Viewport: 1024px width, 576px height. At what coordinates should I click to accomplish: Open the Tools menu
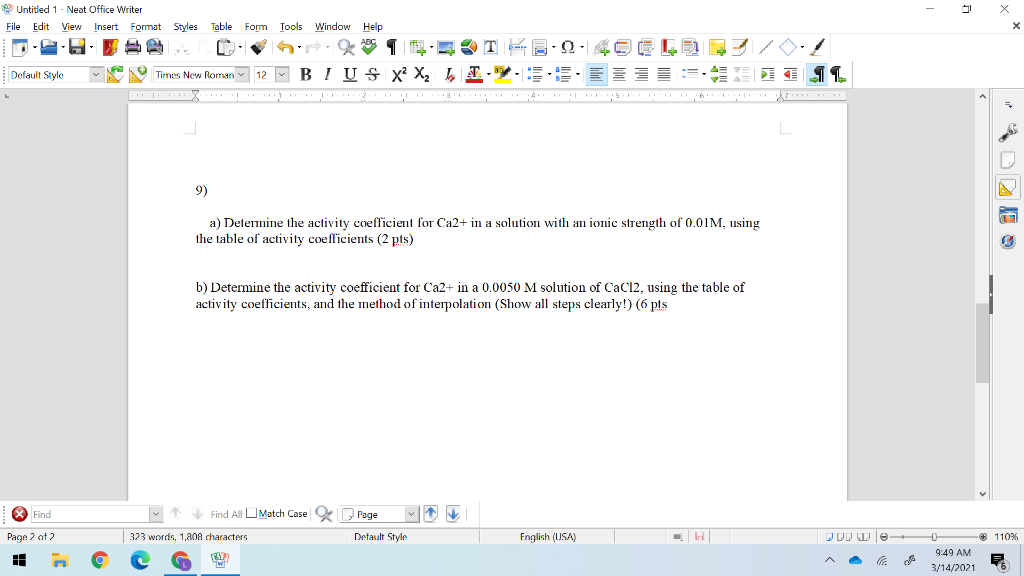click(x=291, y=27)
